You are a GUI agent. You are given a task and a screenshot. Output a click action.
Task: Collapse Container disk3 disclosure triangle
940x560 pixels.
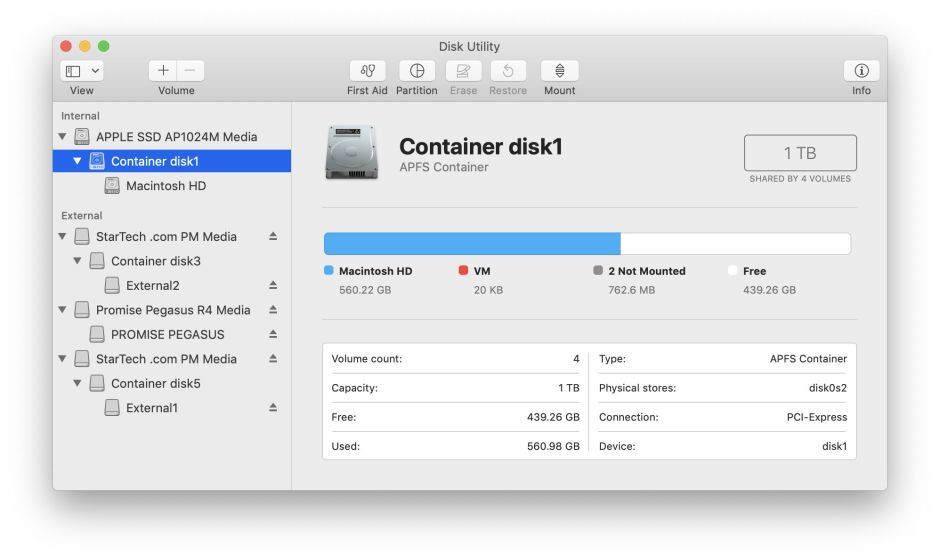78,261
